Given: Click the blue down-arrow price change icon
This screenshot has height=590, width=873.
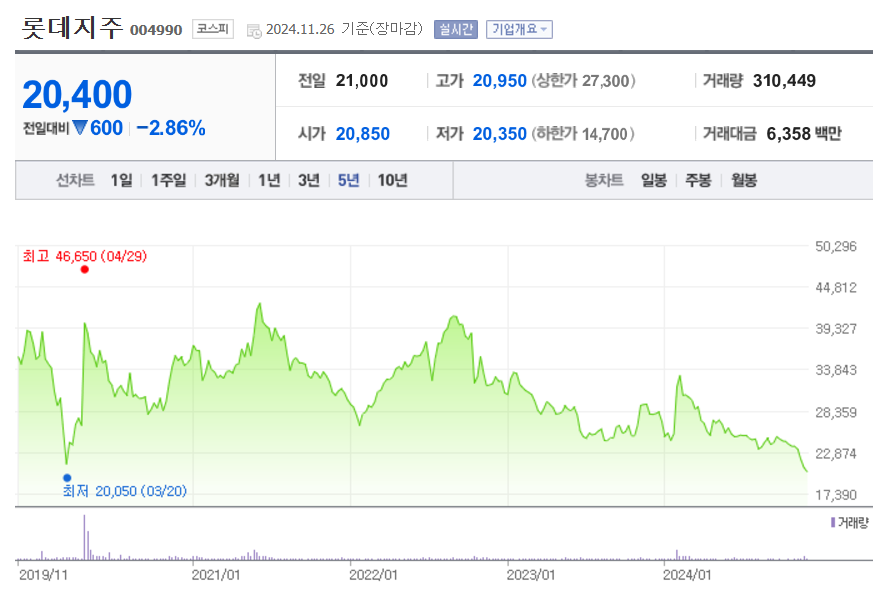Looking at the screenshot, I should coord(80,128).
